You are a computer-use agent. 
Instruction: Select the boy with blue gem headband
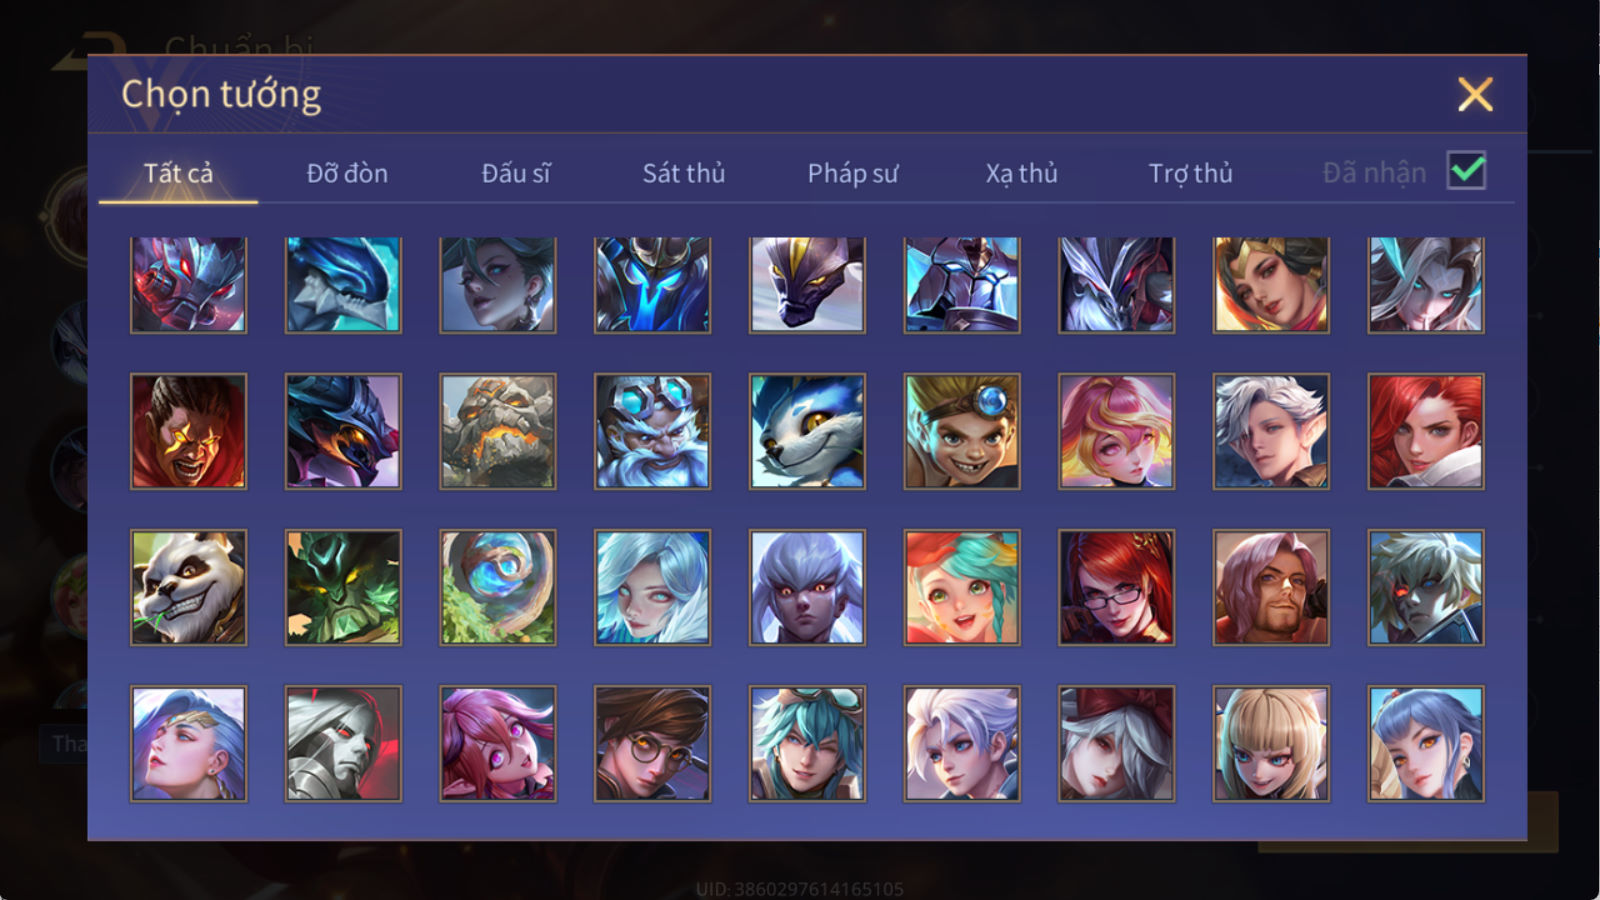[x=962, y=431]
